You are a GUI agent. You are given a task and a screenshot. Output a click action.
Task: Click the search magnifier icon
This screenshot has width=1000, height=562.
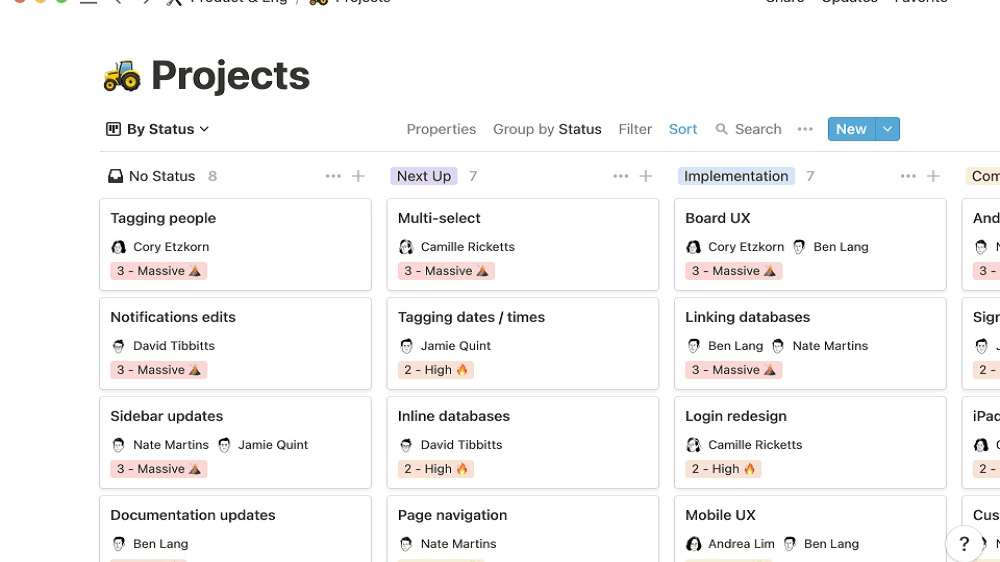click(721, 129)
